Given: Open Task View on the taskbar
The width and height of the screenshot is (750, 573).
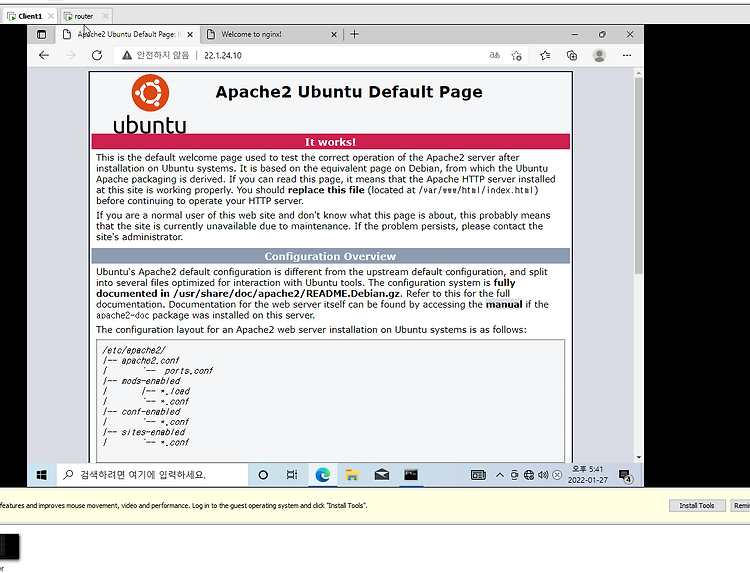Looking at the screenshot, I should pyautogui.click(x=292, y=475).
